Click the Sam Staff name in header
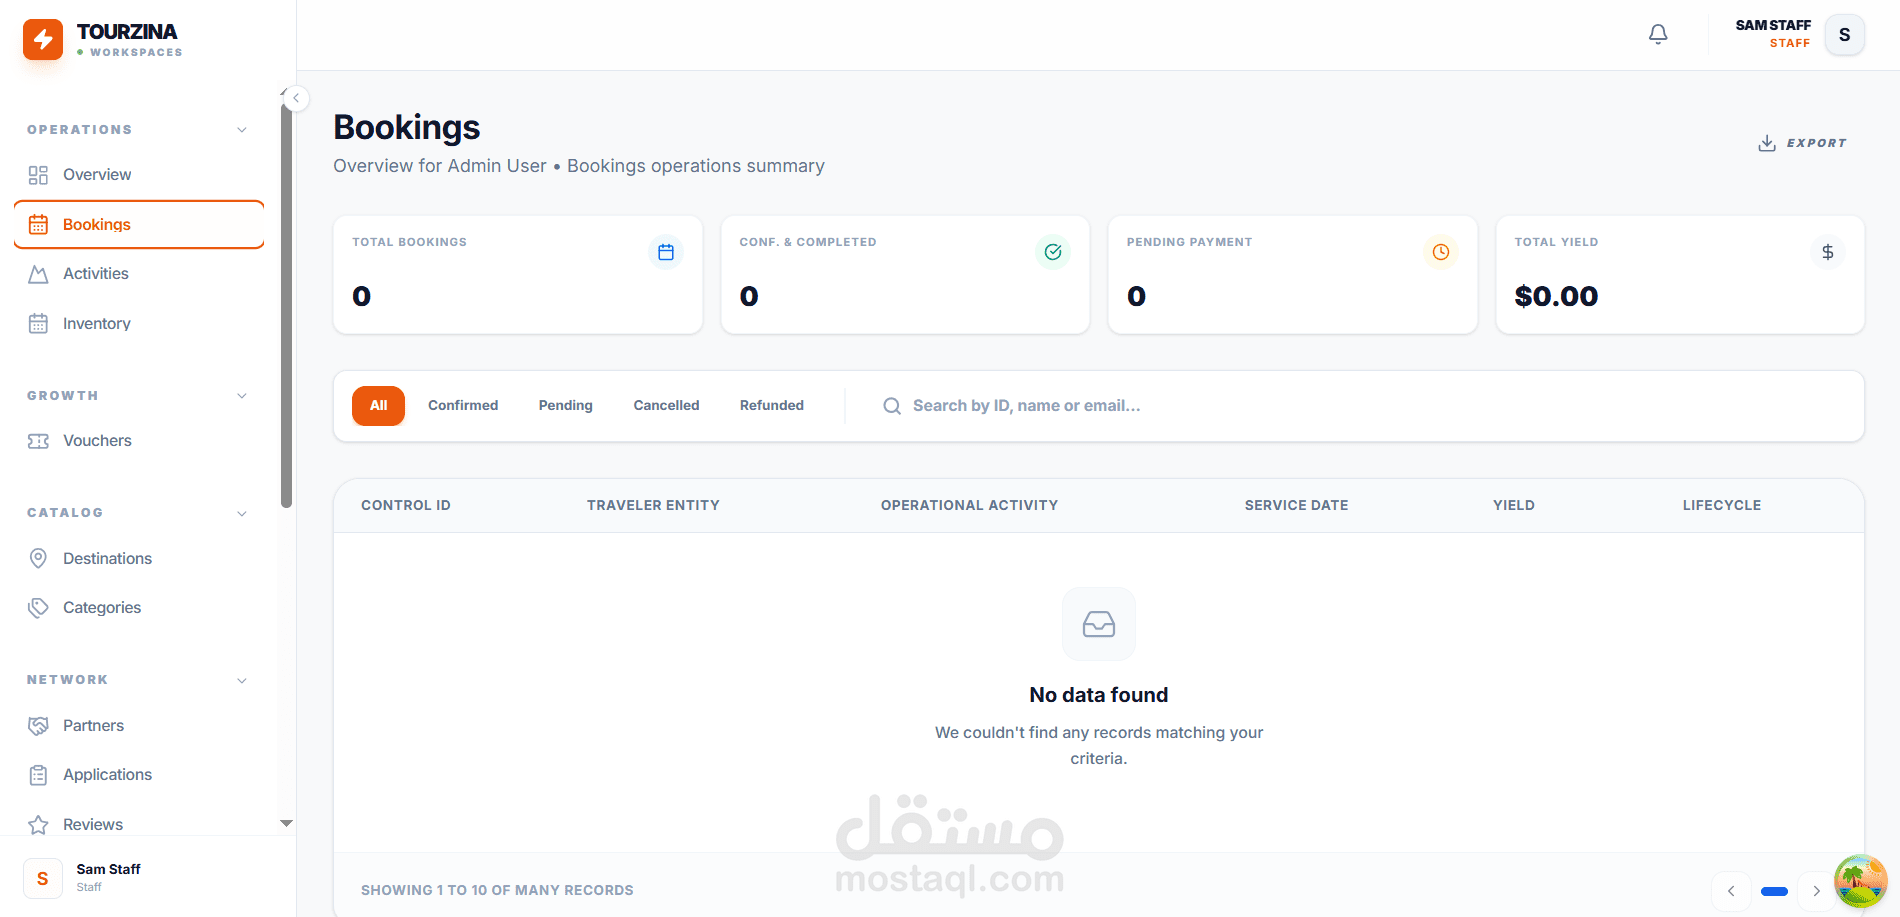 point(1773,25)
